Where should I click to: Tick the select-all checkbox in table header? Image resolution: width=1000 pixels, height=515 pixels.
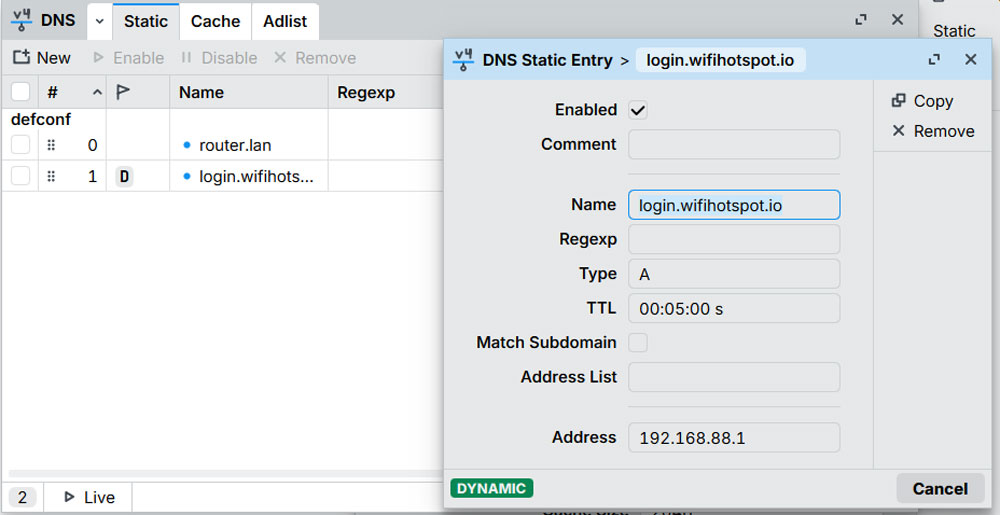(x=20, y=92)
